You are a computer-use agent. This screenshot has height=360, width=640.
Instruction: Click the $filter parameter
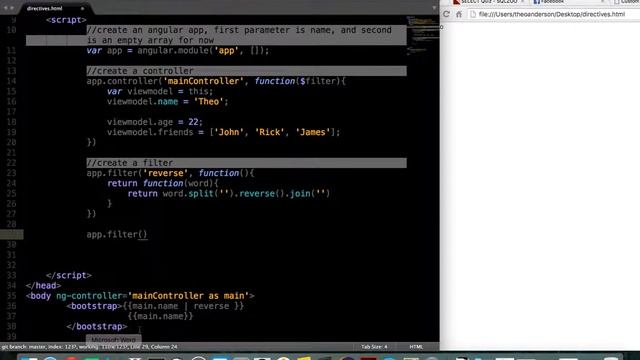pos(317,81)
